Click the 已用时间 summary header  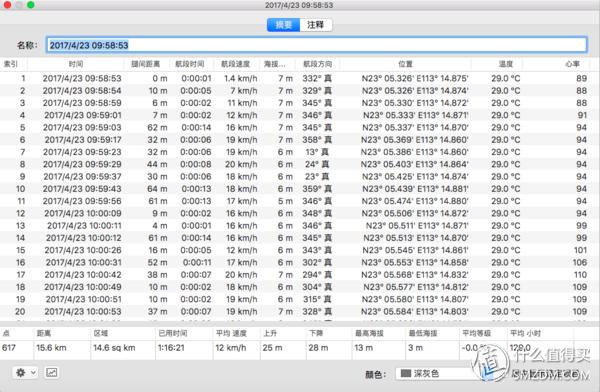(x=173, y=333)
